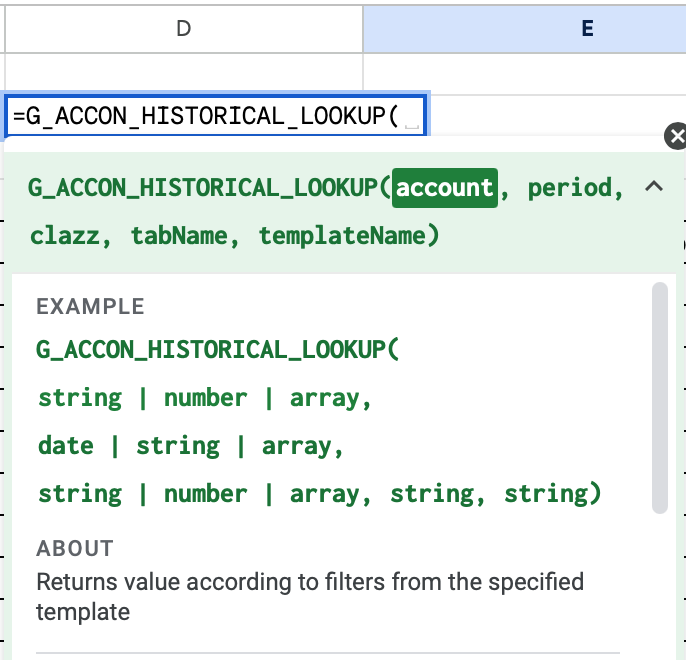
Task: Click the formula input cell containing =G_ACCON_HISTORICAL_LOOKUP(
Action: (216, 116)
